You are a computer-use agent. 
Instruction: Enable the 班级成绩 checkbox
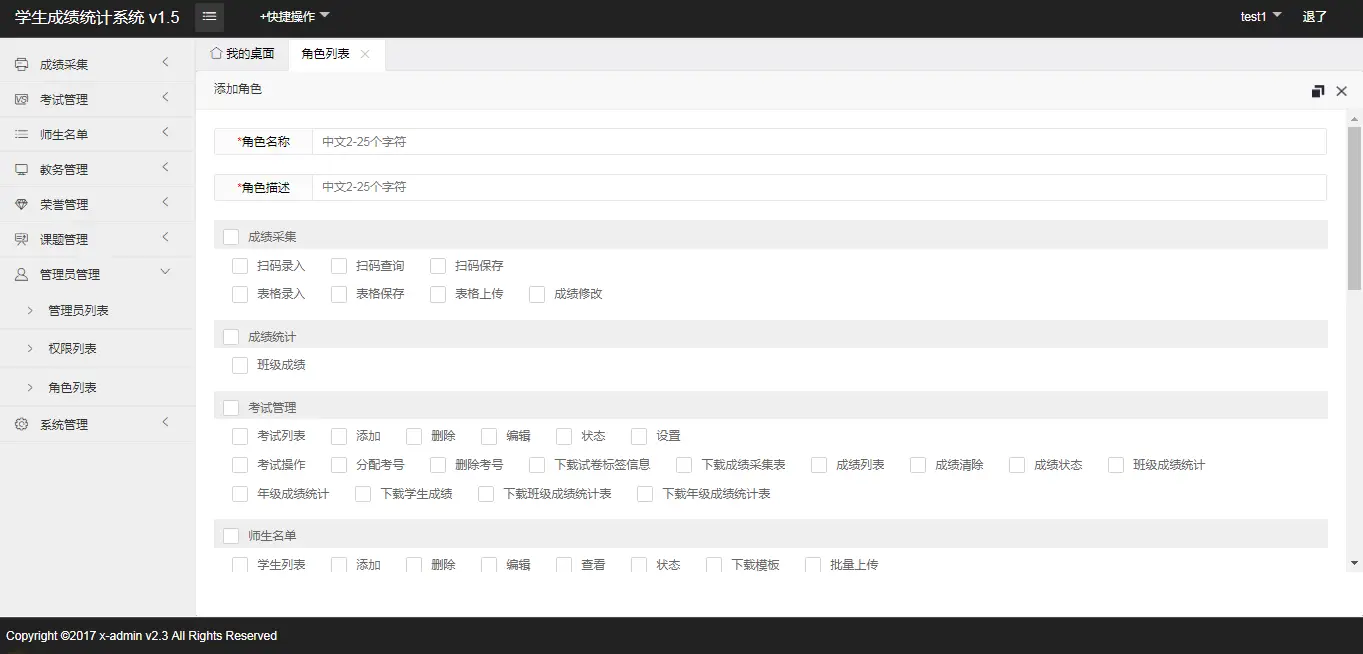point(239,365)
